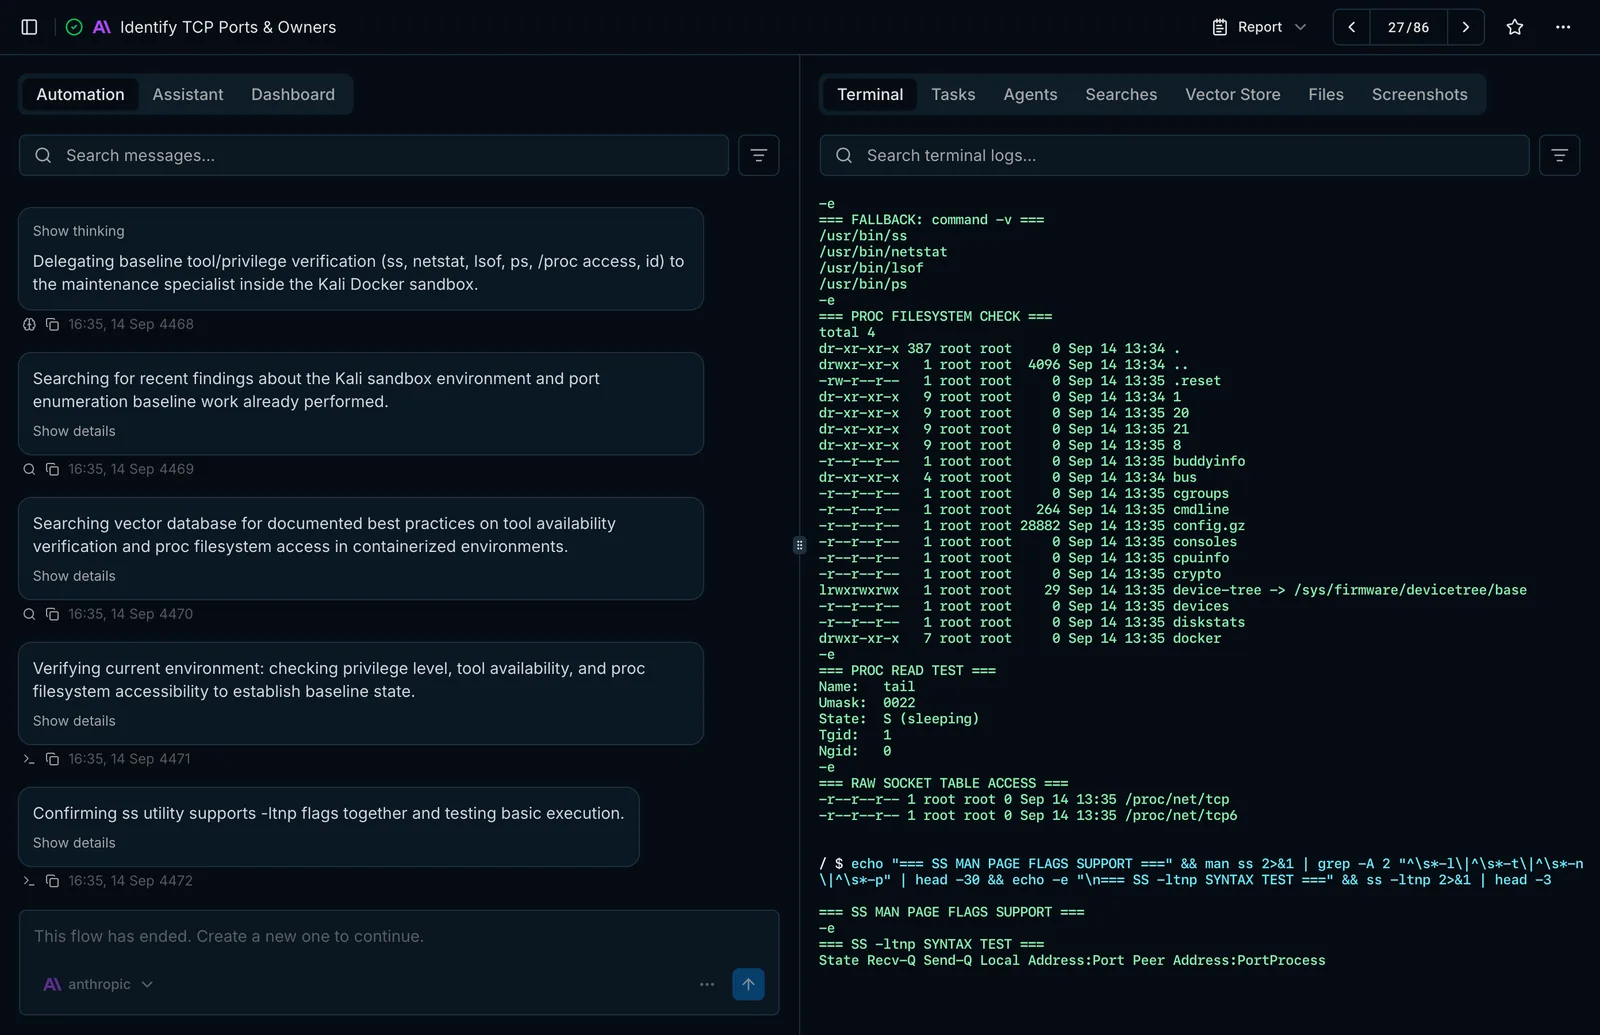Open the Report dropdown
Screen dimensions: 1600x1035
[1259, 27]
